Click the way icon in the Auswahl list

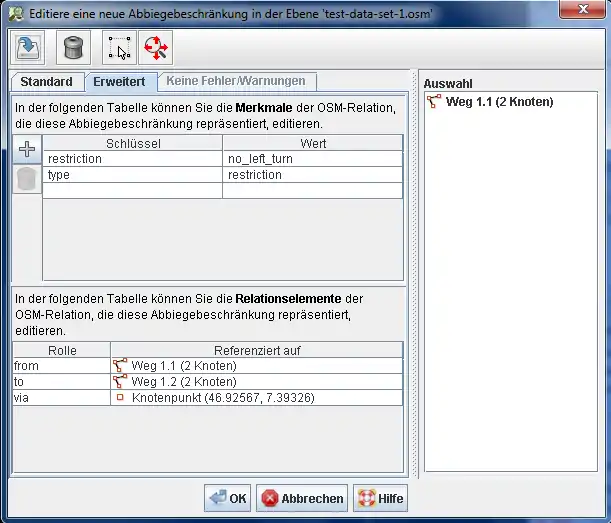coord(434,101)
